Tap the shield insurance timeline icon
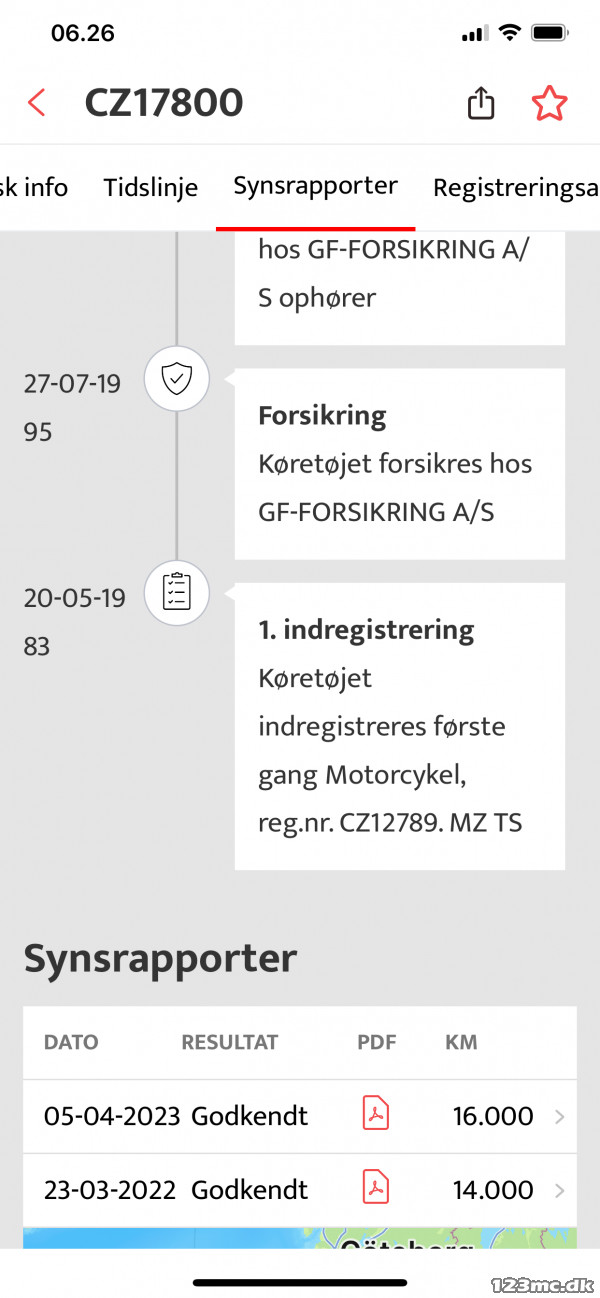The width and height of the screenshot is (600, 1298). [177, 380]
